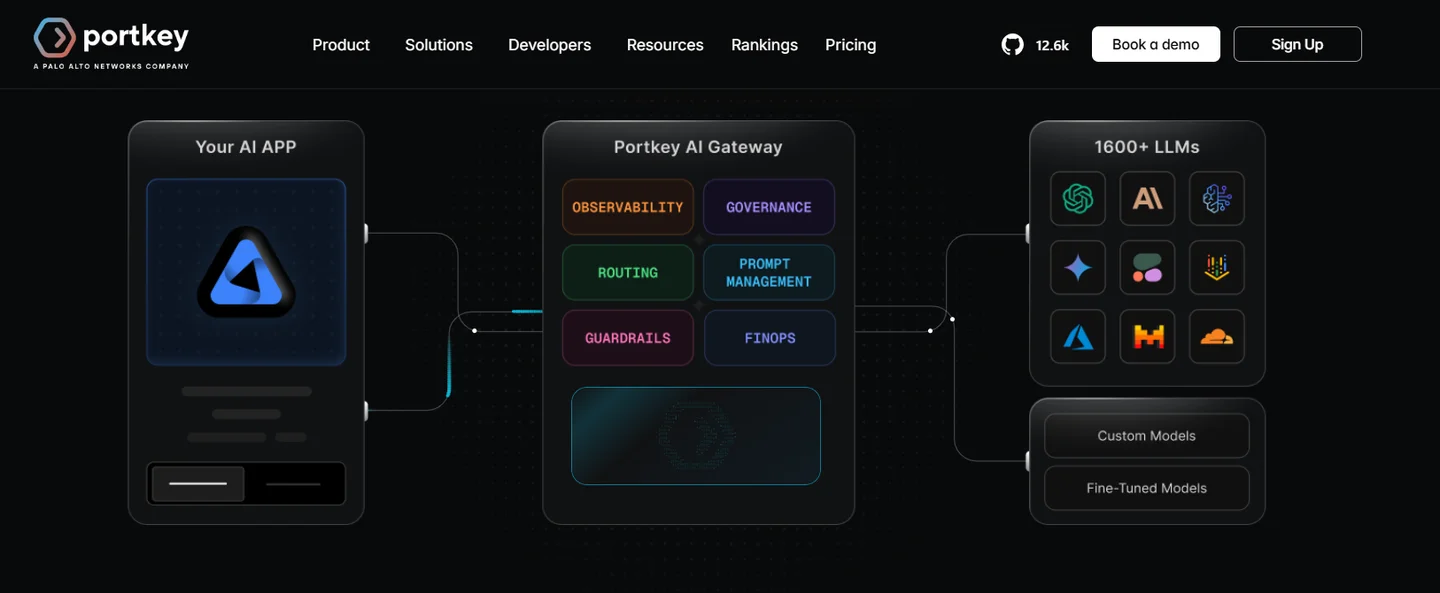1440x593 pixels.
Task: Select the PROMPT MANAGEMENT feature tile
Action: pyautogui.click(x=769, y=273)
